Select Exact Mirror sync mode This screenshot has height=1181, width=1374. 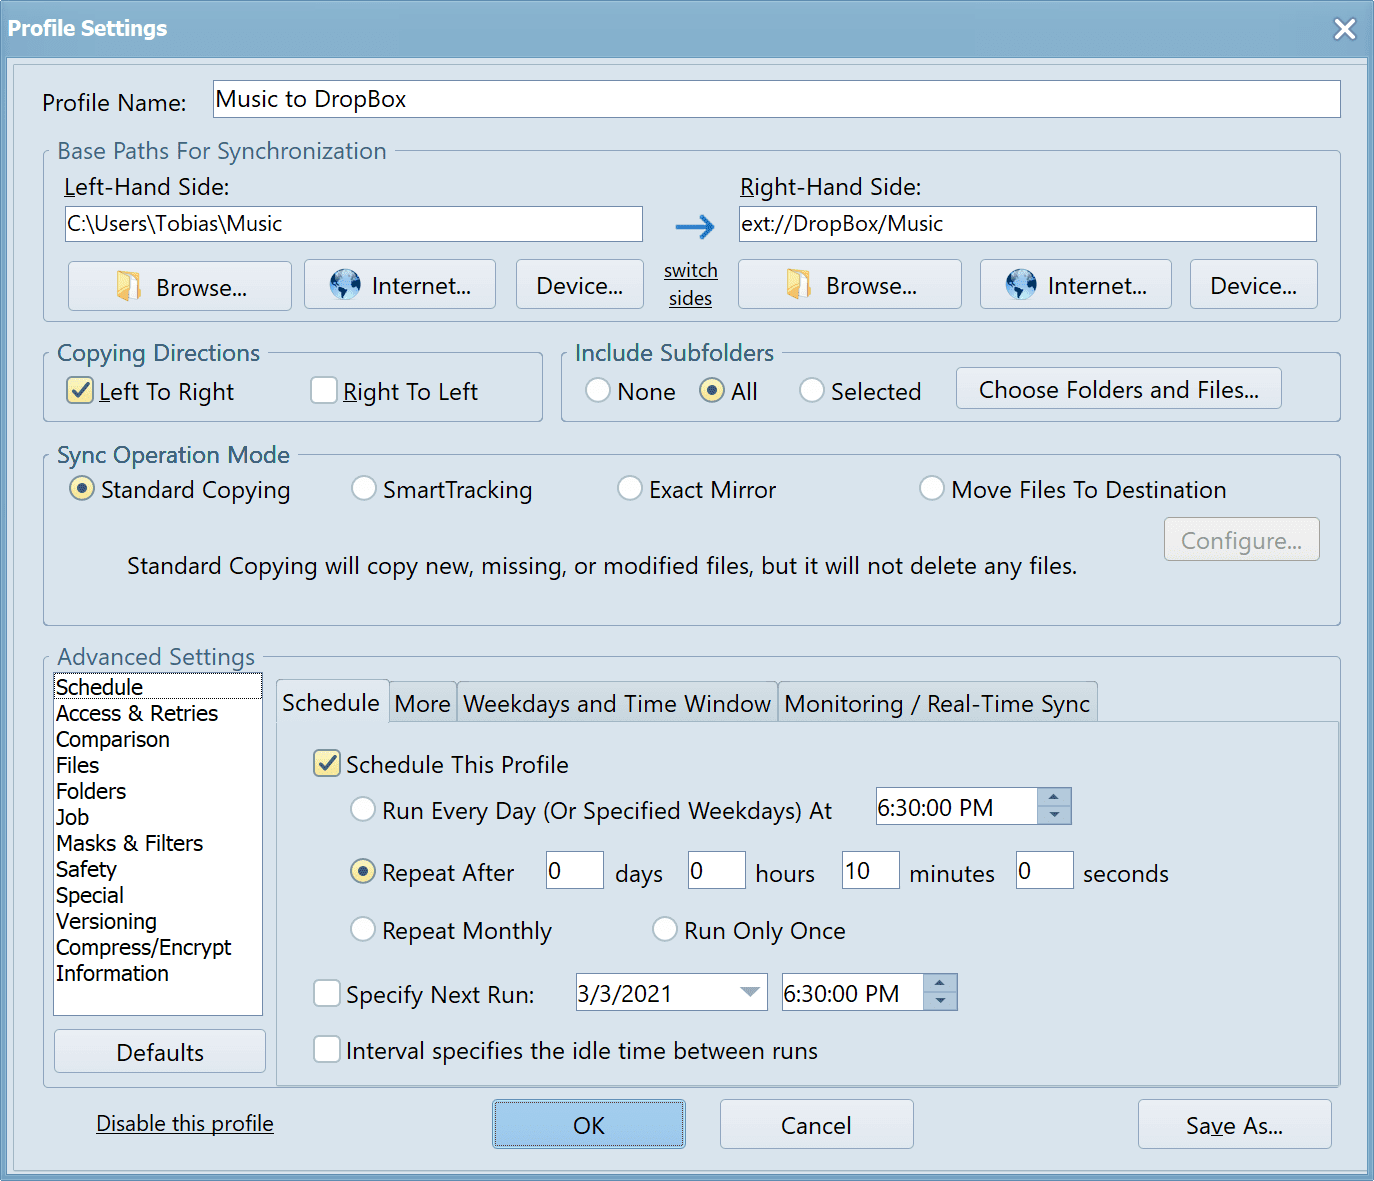(630, 489)
